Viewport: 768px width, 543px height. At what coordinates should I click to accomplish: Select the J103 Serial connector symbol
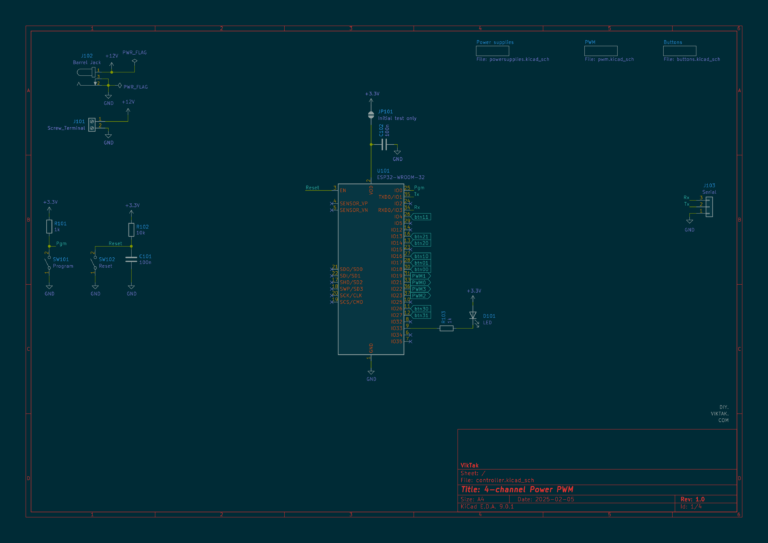pos(709,207)
